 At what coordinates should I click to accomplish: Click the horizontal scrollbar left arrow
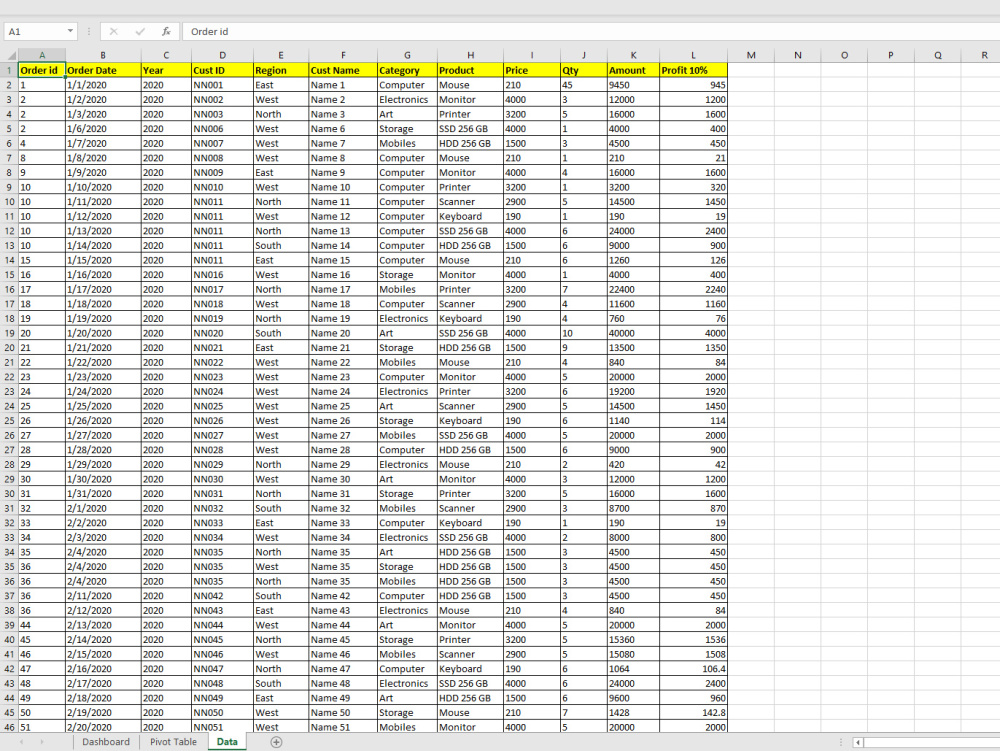tap(858, 742)
